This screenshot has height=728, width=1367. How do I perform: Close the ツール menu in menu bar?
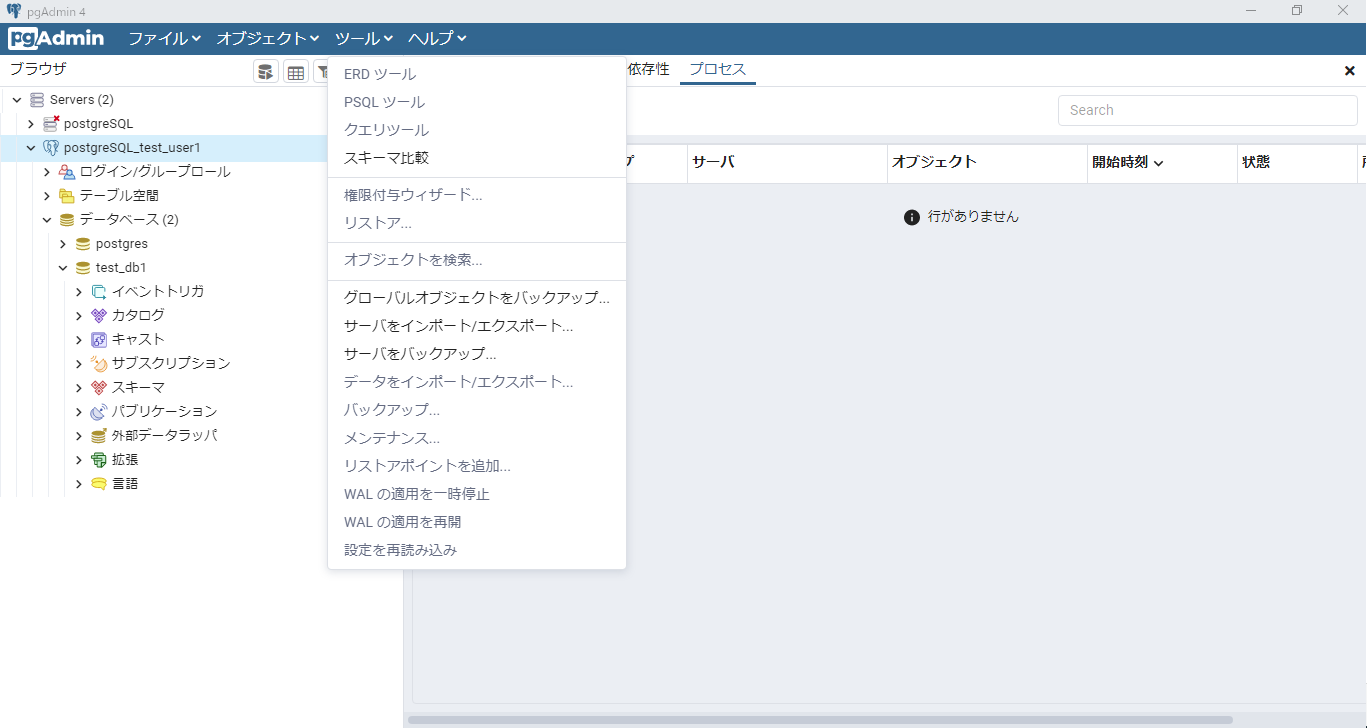364,39
